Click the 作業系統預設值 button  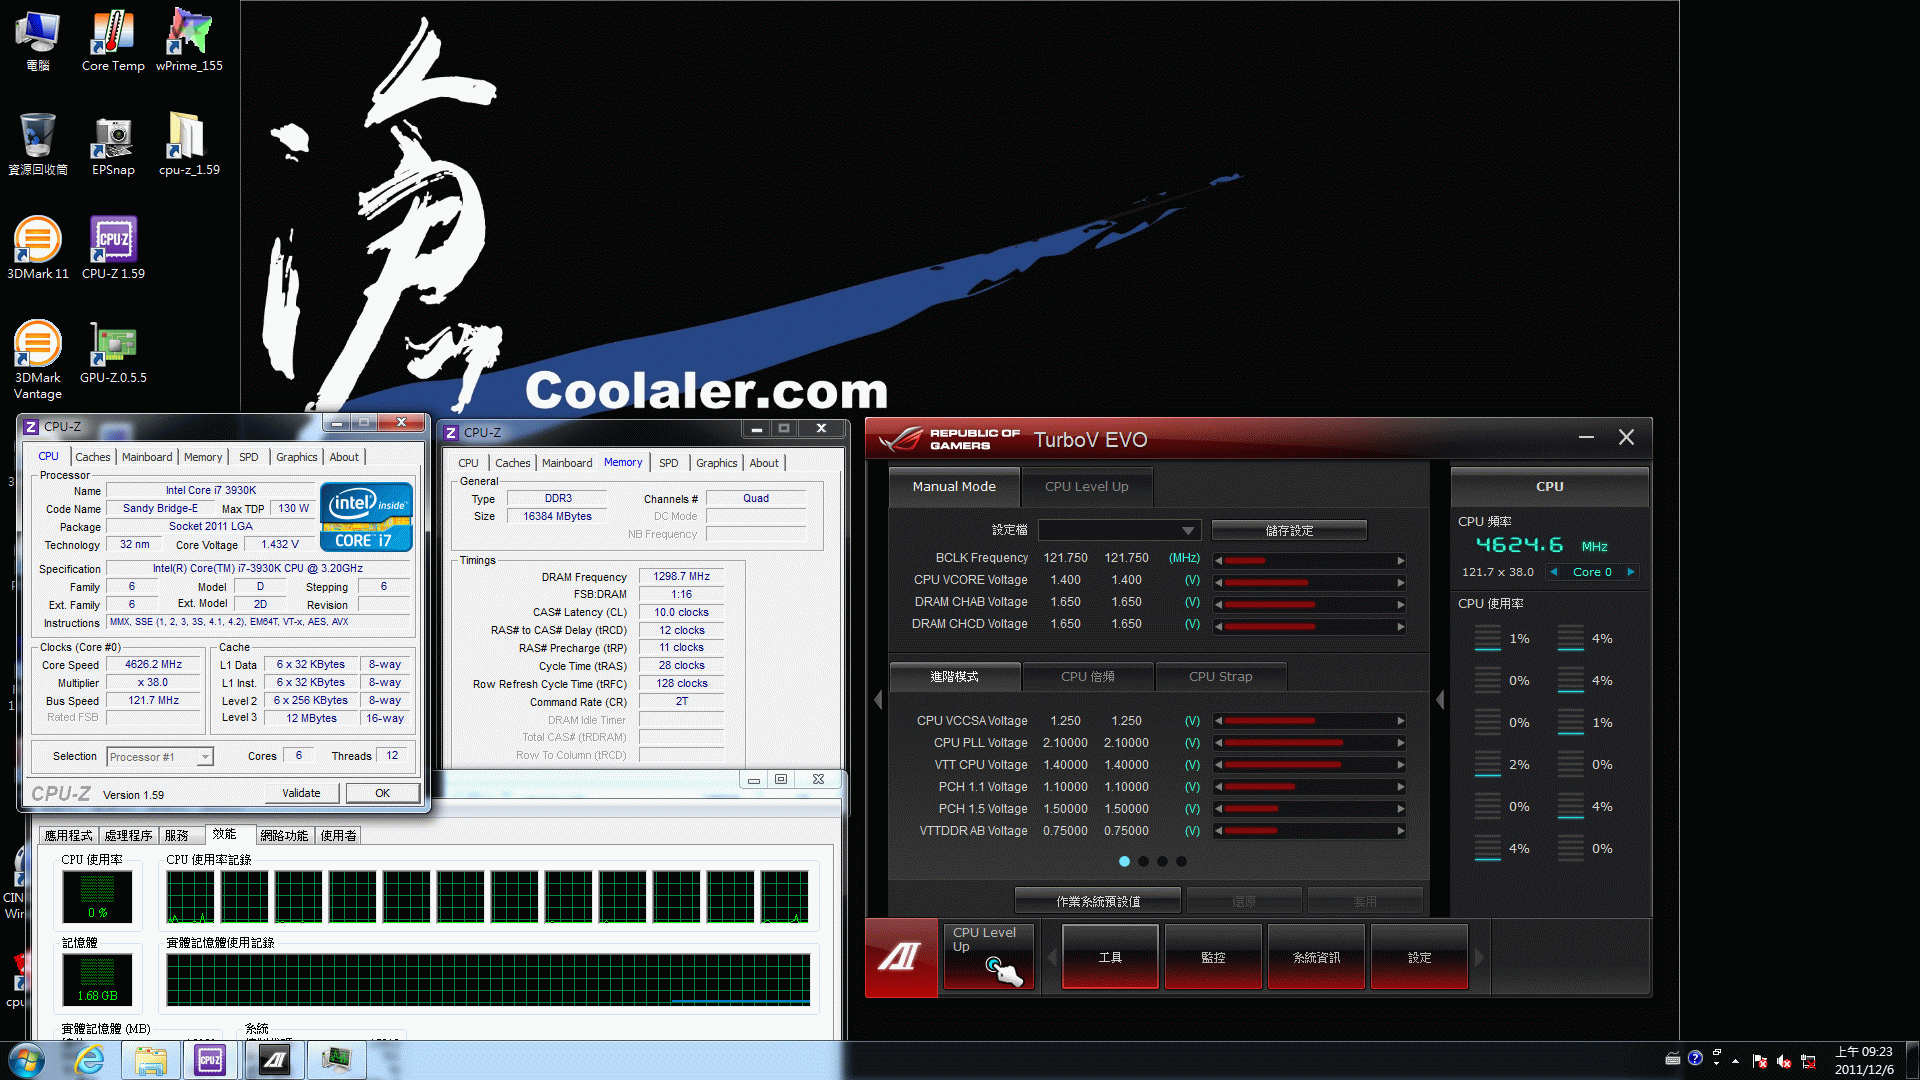tap(1098, 901)
